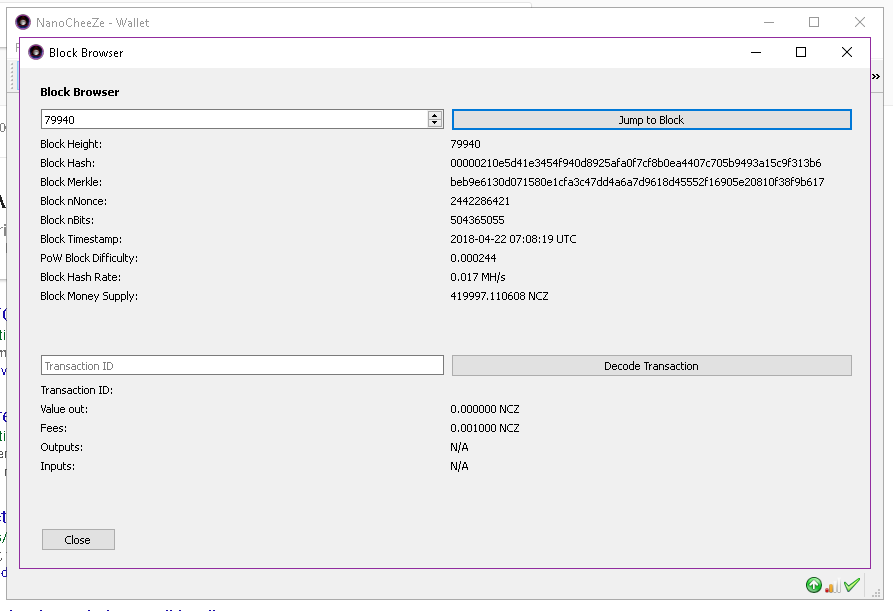
Task: Increase block number with spinner up arrow
Action: pyautogui.click(x=435, y=115)
